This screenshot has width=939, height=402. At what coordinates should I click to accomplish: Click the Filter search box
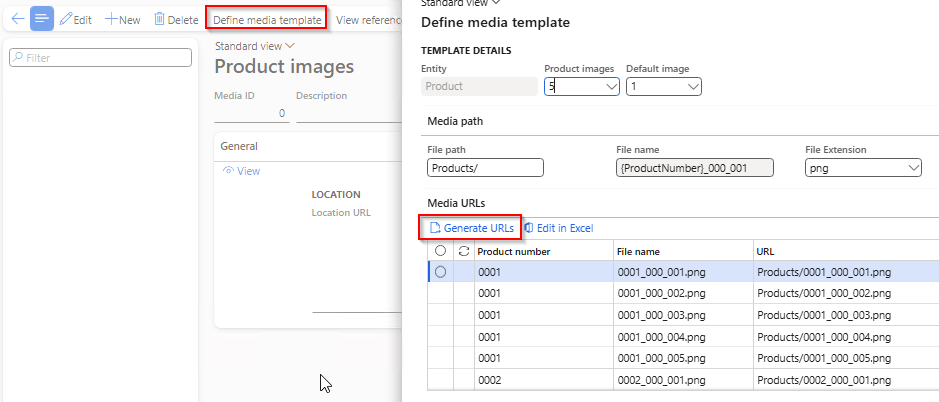click(x=100, y=58)
